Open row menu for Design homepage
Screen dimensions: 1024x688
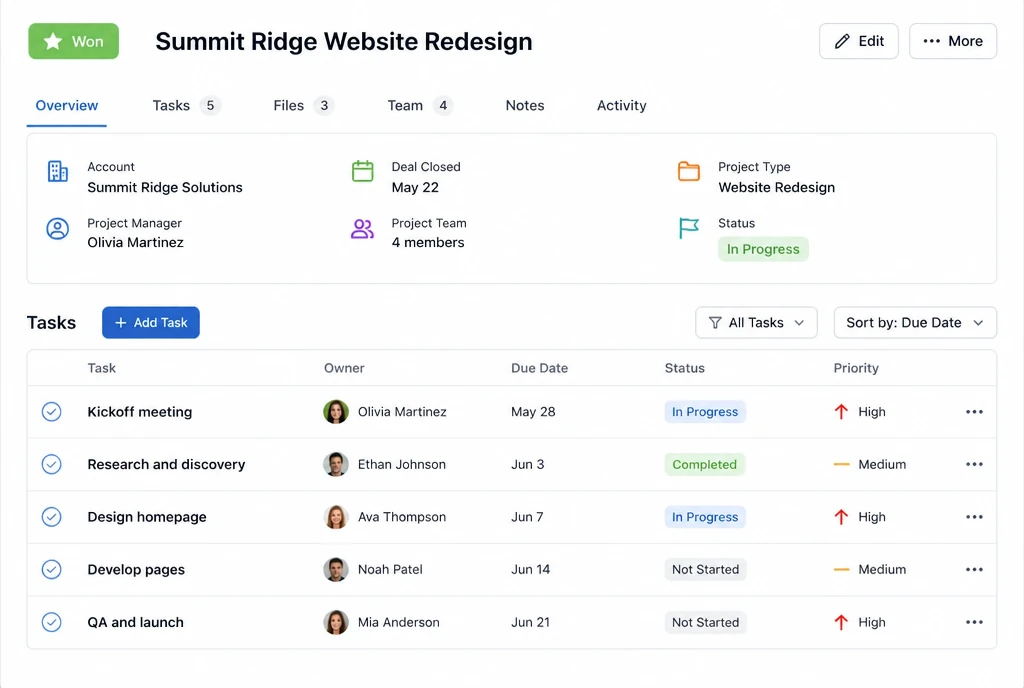[x=974, y=517]
